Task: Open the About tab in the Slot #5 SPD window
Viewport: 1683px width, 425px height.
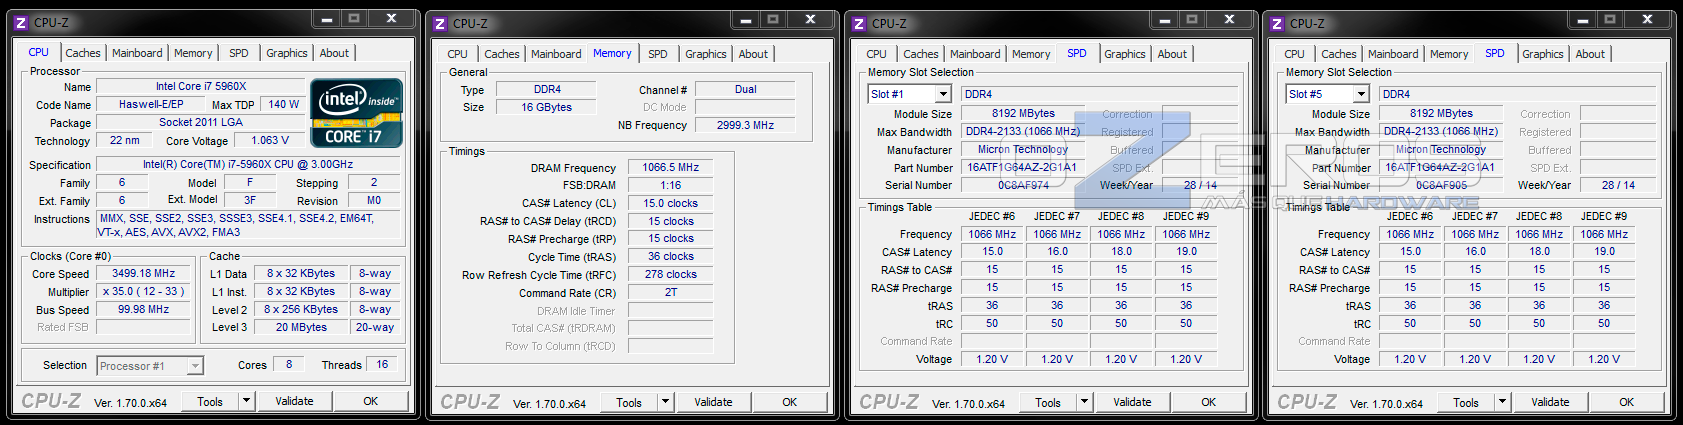Action: coord(1590,55)
